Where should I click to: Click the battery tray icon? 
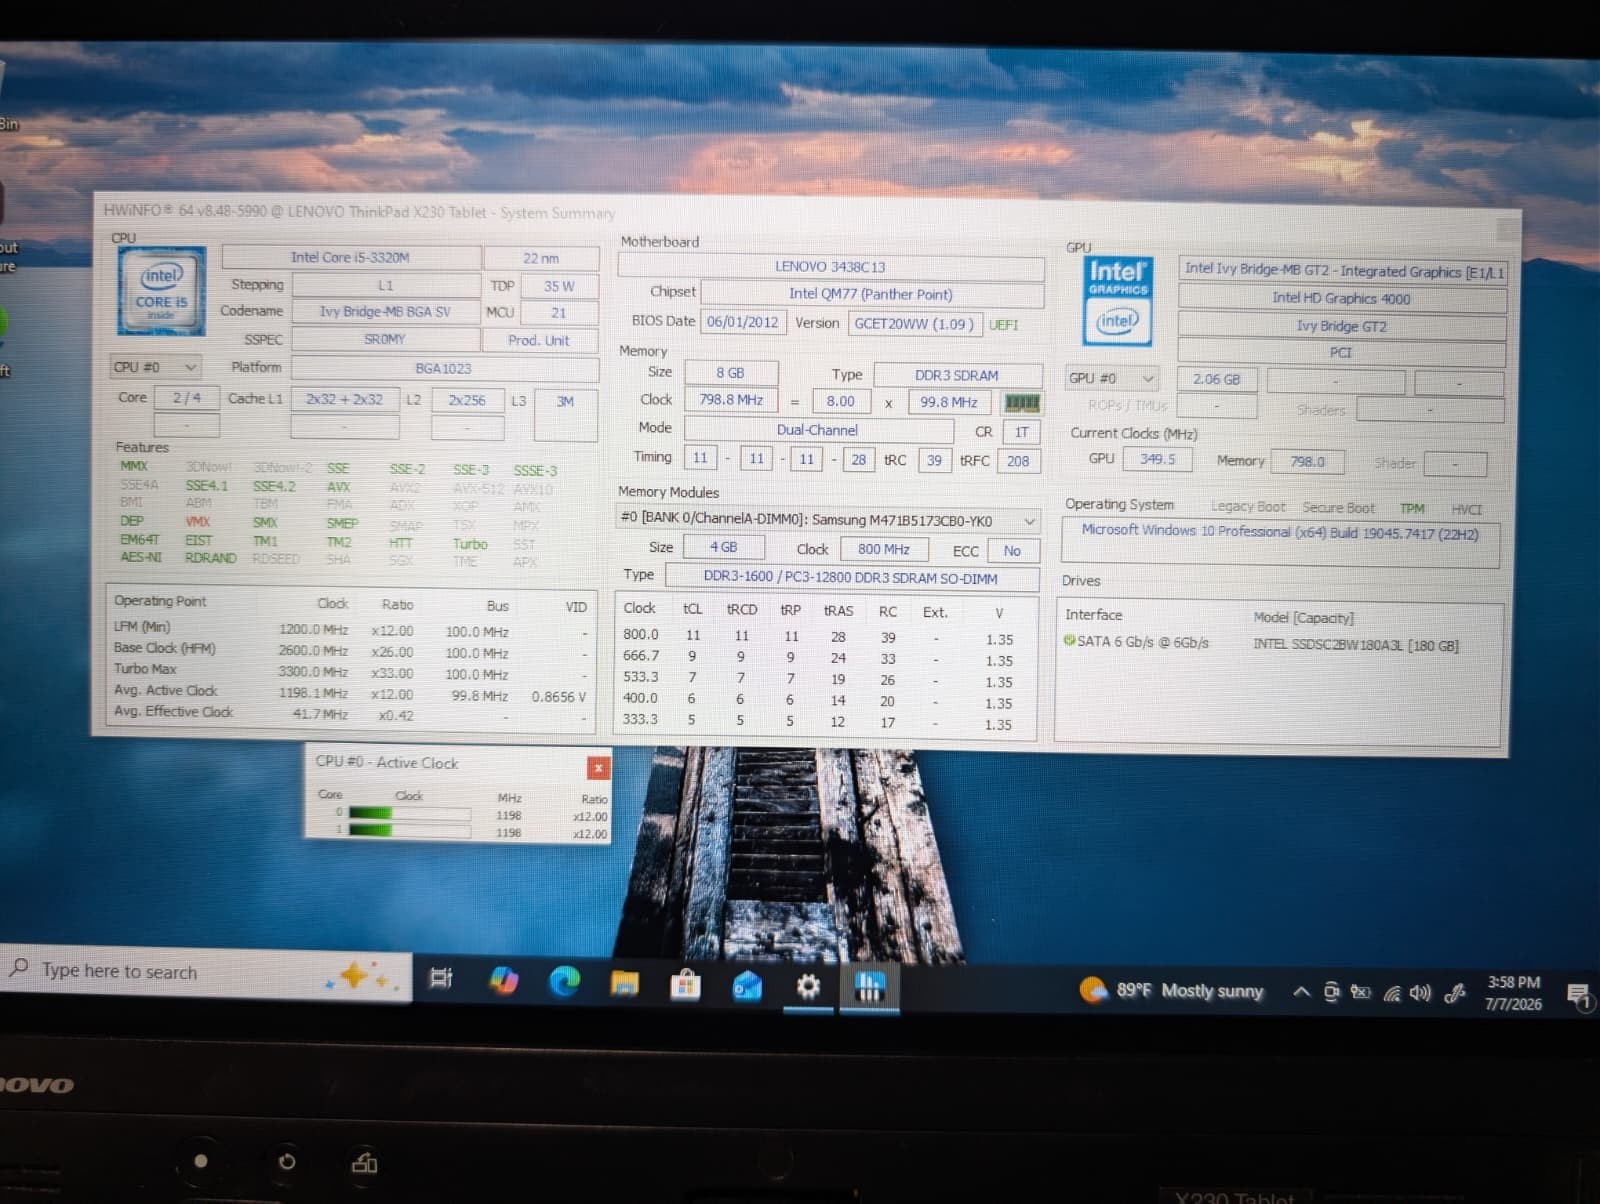[x=1361, y=992]
